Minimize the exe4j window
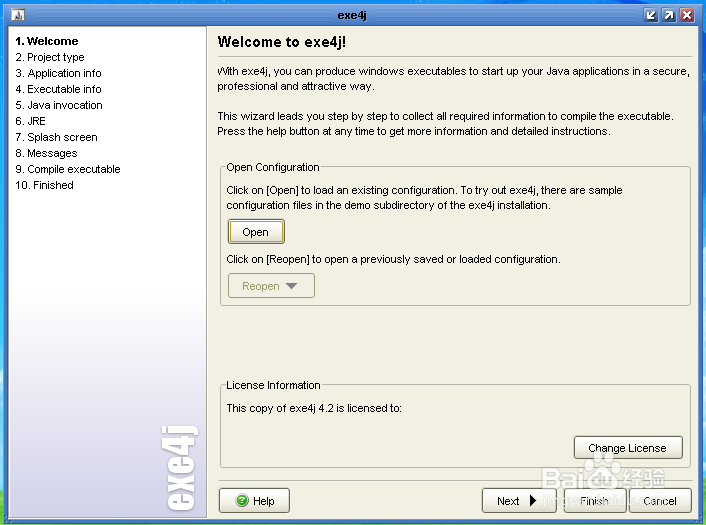The image size is (706, 525). point(651,15)
